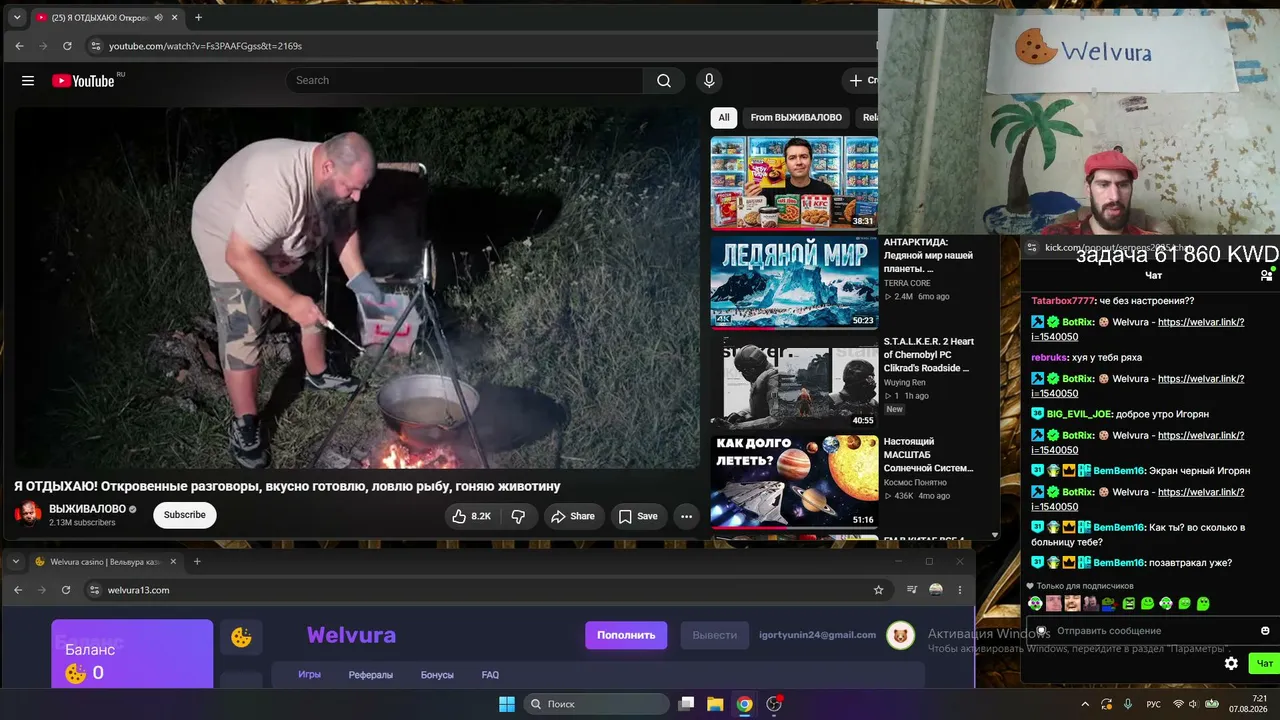This screenshot has height=720, width=1280.
Task: Open the Рефералы tab
Action: click(x=371, y=675)
